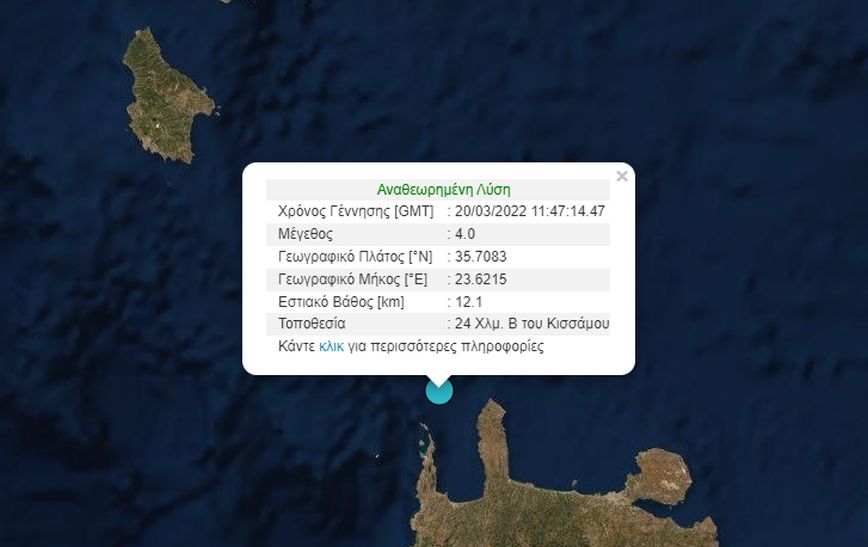Select the 'Αναθεωρημένη Λύση' green header
The height and width of the screenshot is (547, 868).
(443, 189)
